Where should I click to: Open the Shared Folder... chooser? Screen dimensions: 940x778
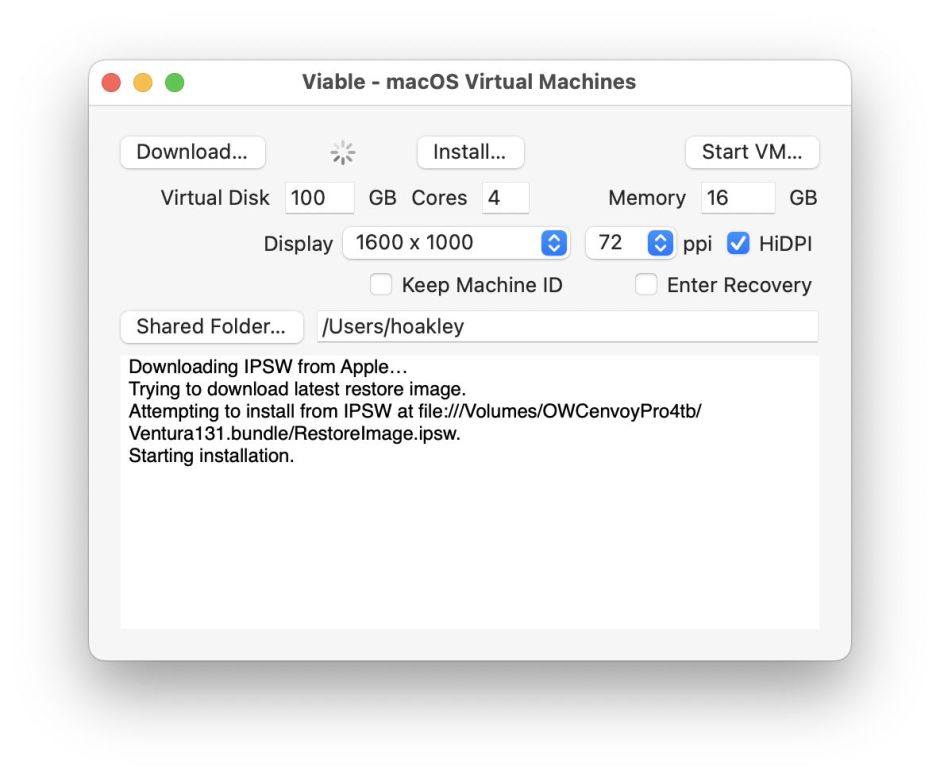coord(211,326)
